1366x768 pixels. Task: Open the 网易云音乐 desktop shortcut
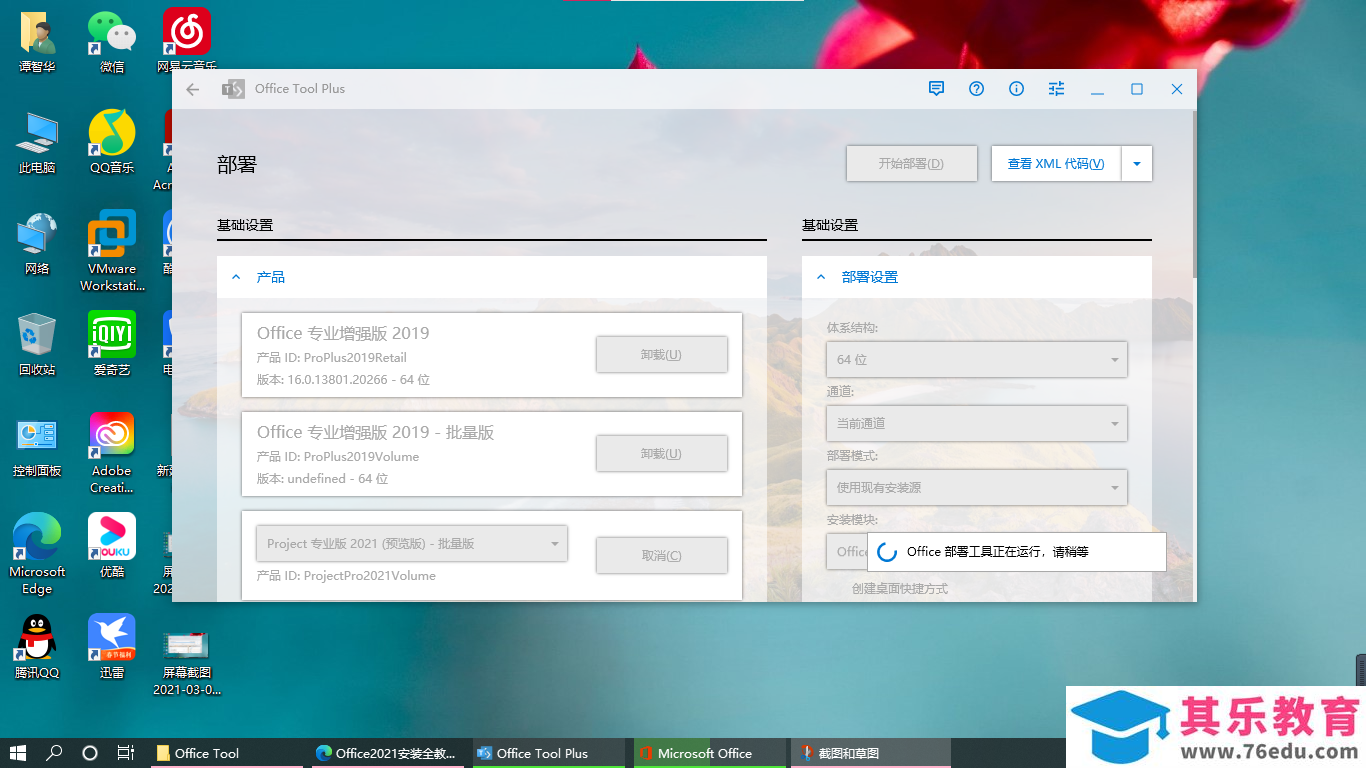point(187,41)
